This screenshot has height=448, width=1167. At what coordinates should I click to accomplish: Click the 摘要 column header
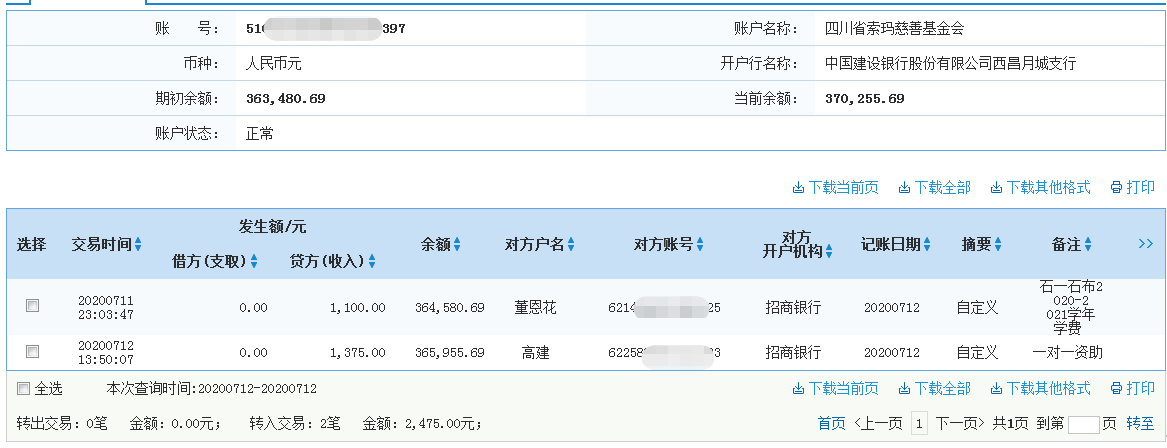click(976, 244)
